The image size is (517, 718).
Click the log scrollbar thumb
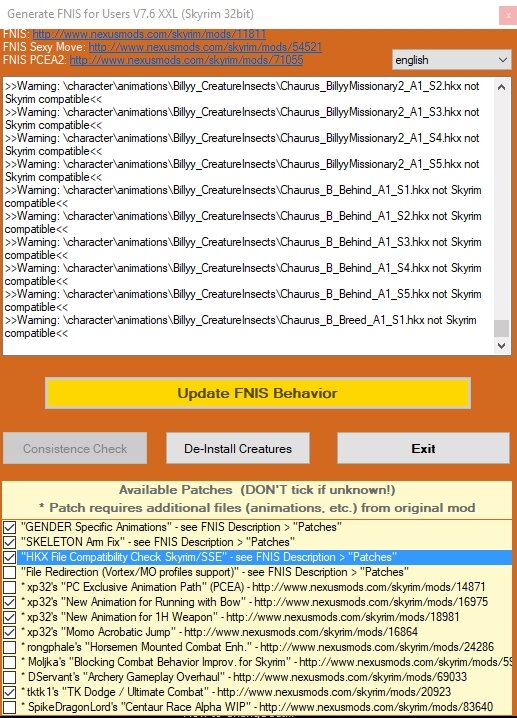501,328
